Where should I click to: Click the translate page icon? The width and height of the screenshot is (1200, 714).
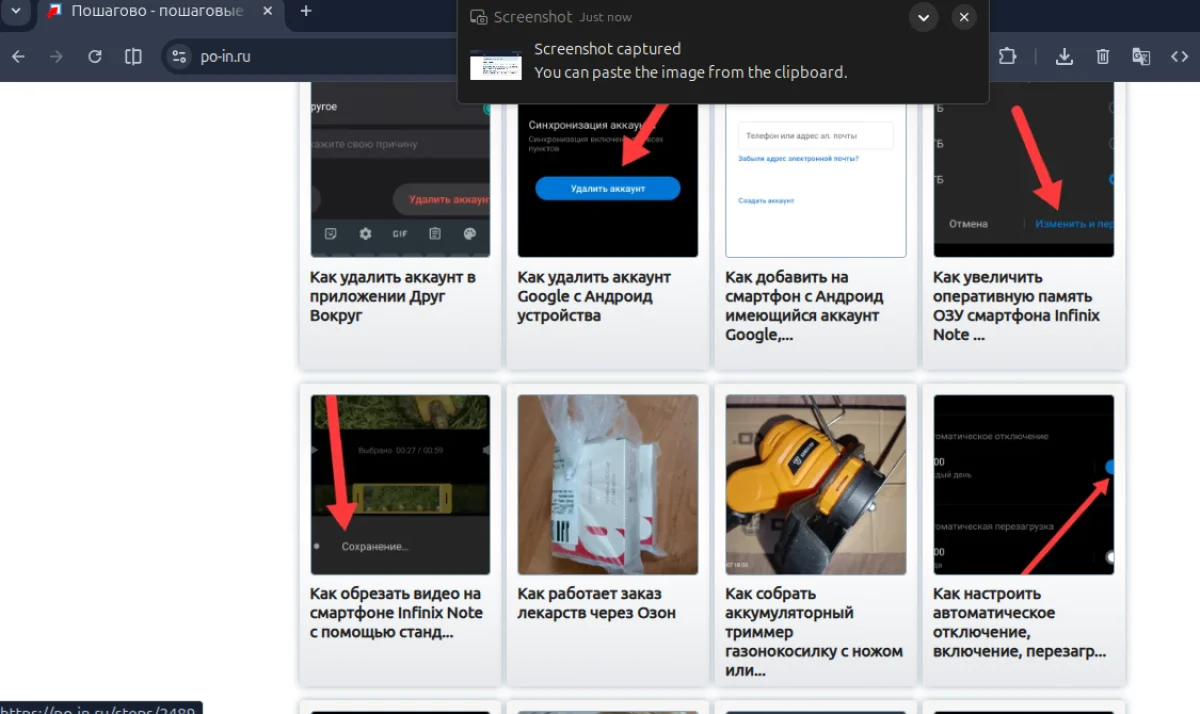[1141, 57]
